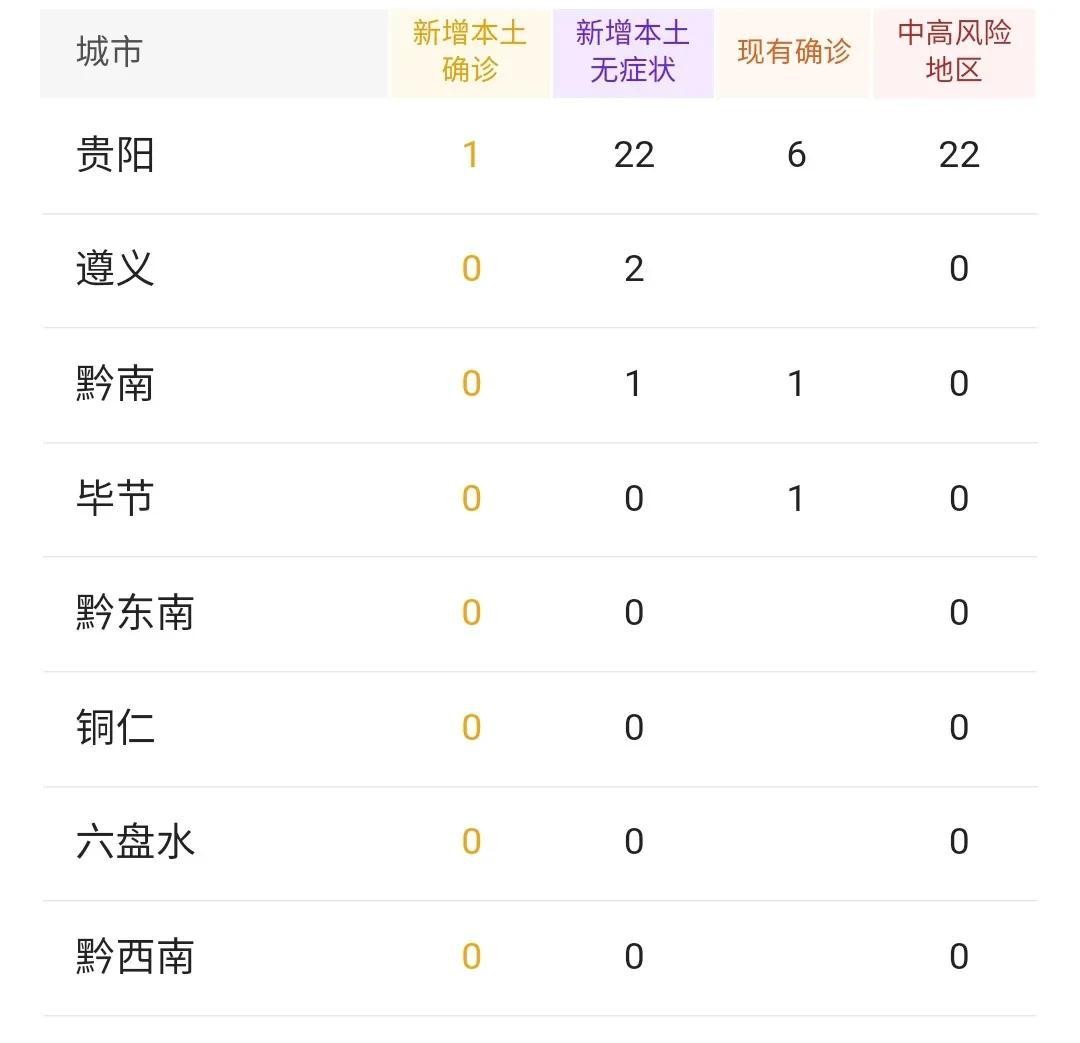Select the 新增本土无症状 header
Image resolution: width=1080 pixels, height=1043 pixels.
tap(633, 53)
